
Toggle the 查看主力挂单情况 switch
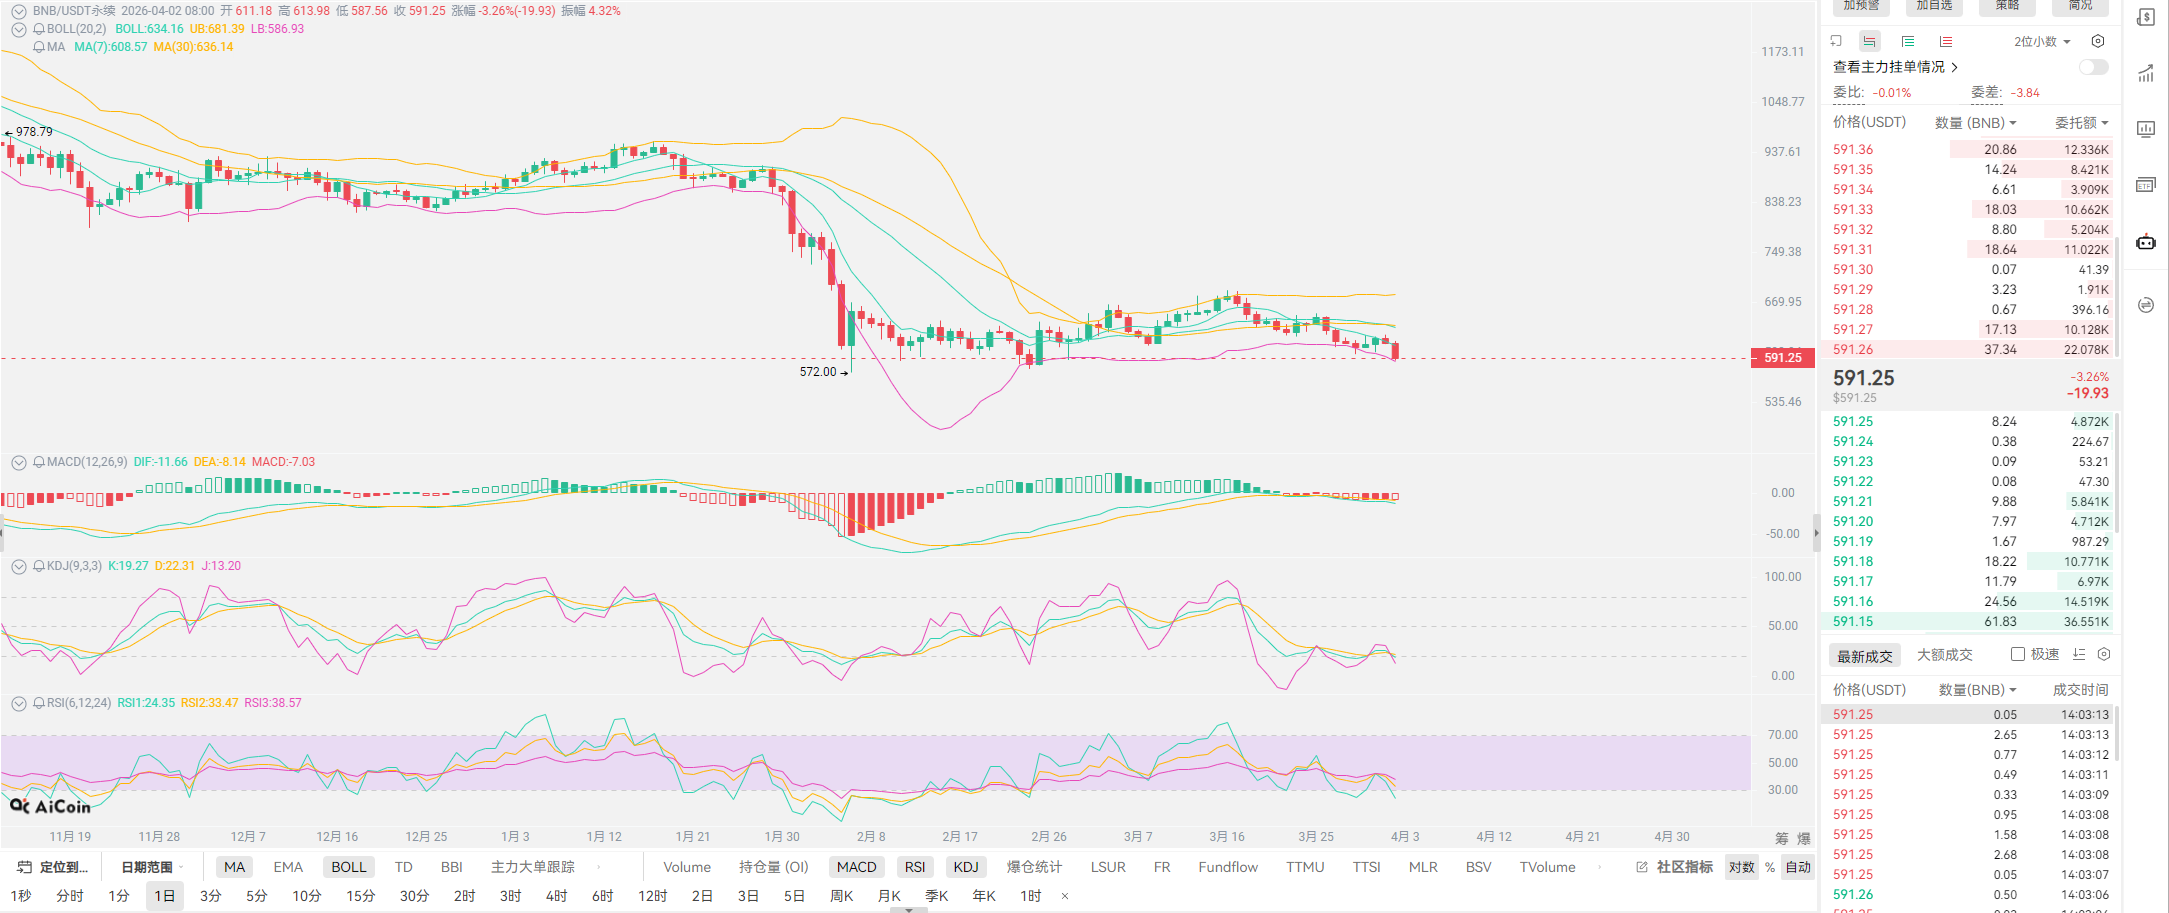pos(2093,67)
